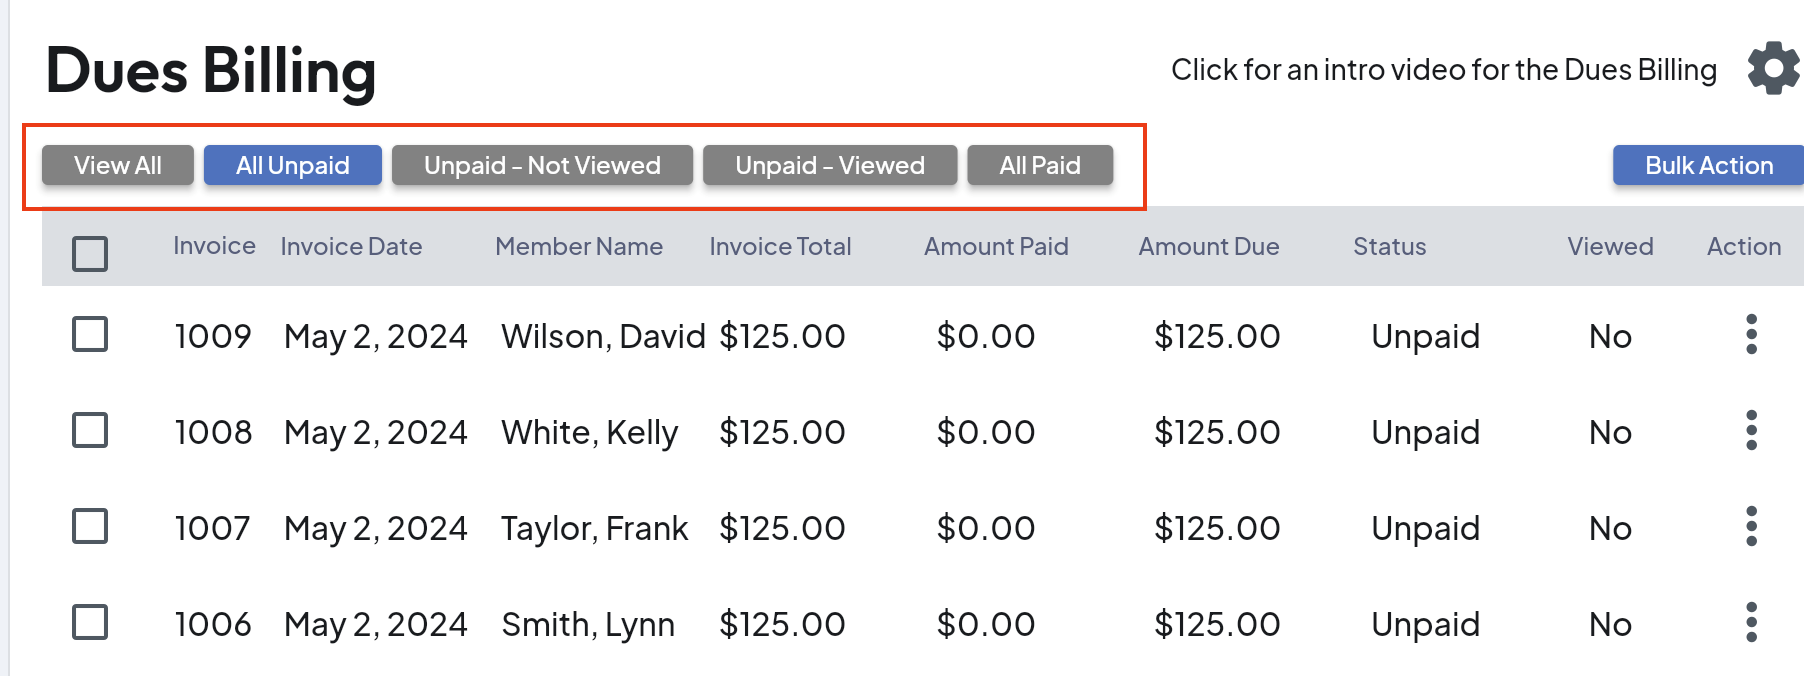Open action menu for invoice 1007
Screen dimensions: 1804x676
pyautogui.click(x=1751, y=527)
